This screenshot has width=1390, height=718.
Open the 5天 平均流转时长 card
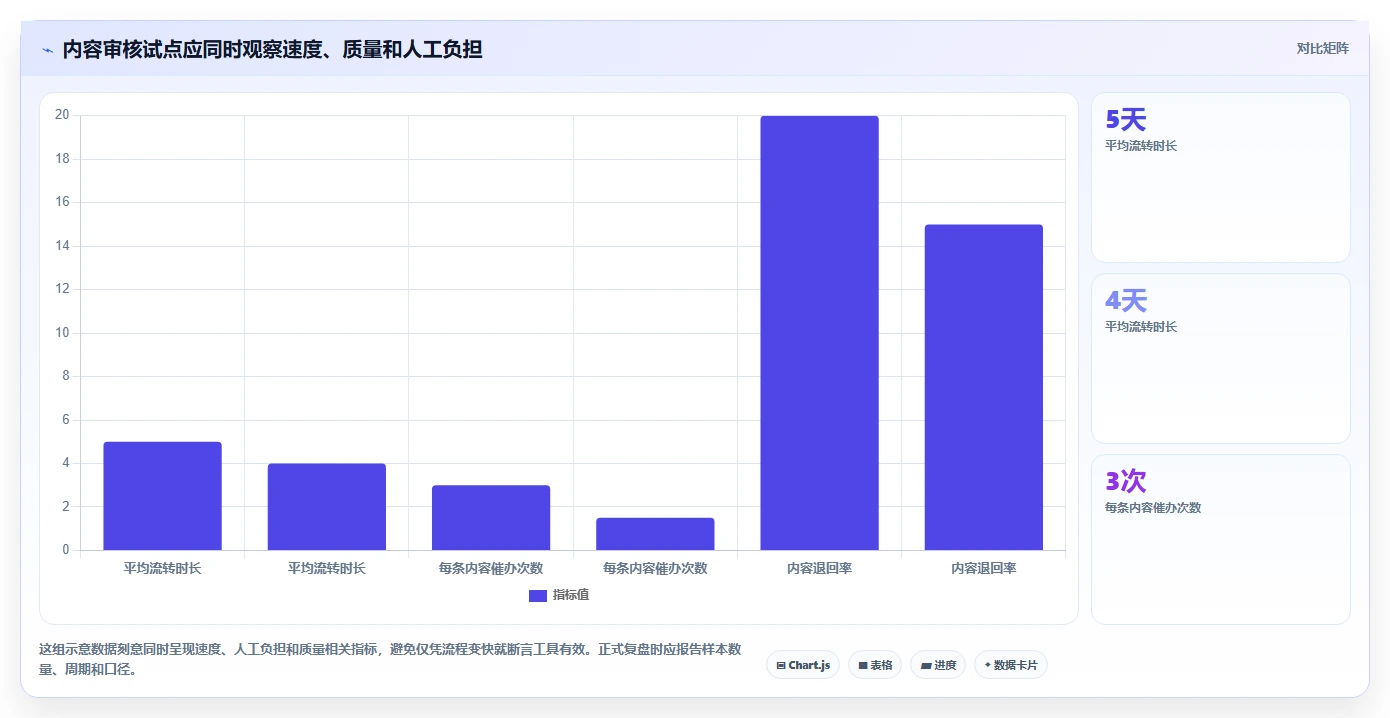tap(1221, 178)
